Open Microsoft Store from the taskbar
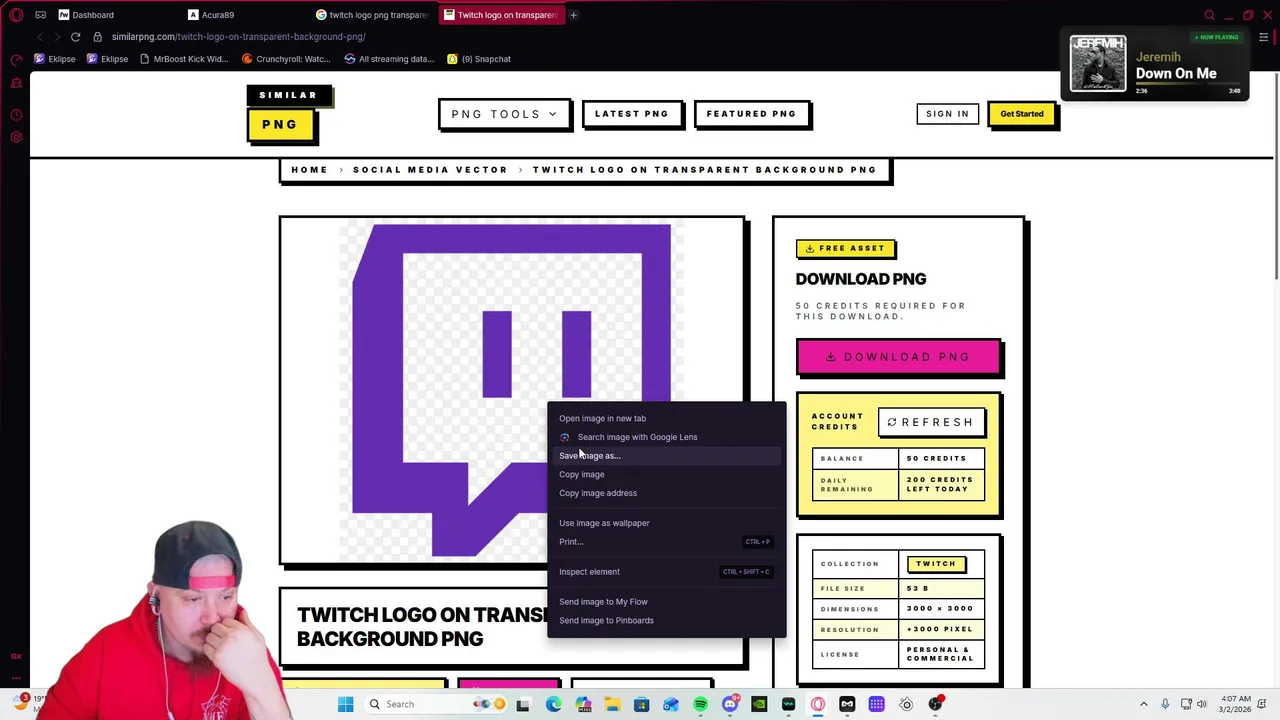The image size is (1280, 720). [x=641, y=704]
